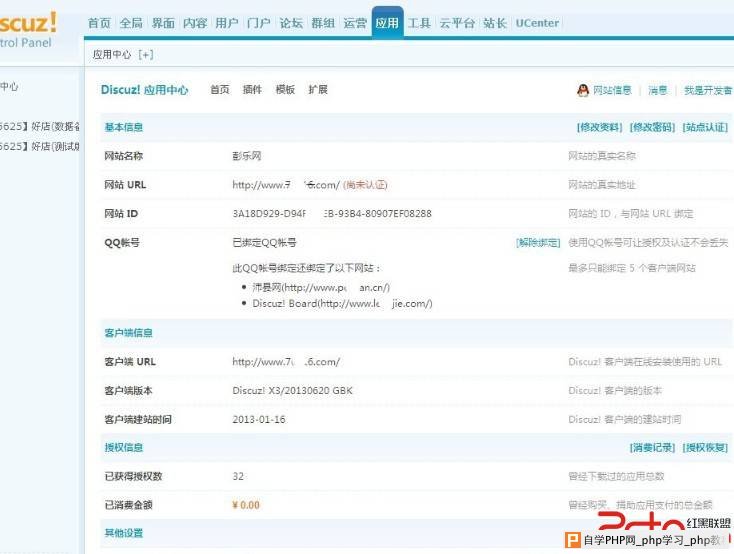Click the amount ¥ 0.00
Image resolution: width=734 pixels, height=554 pixels.
point(246,505)
